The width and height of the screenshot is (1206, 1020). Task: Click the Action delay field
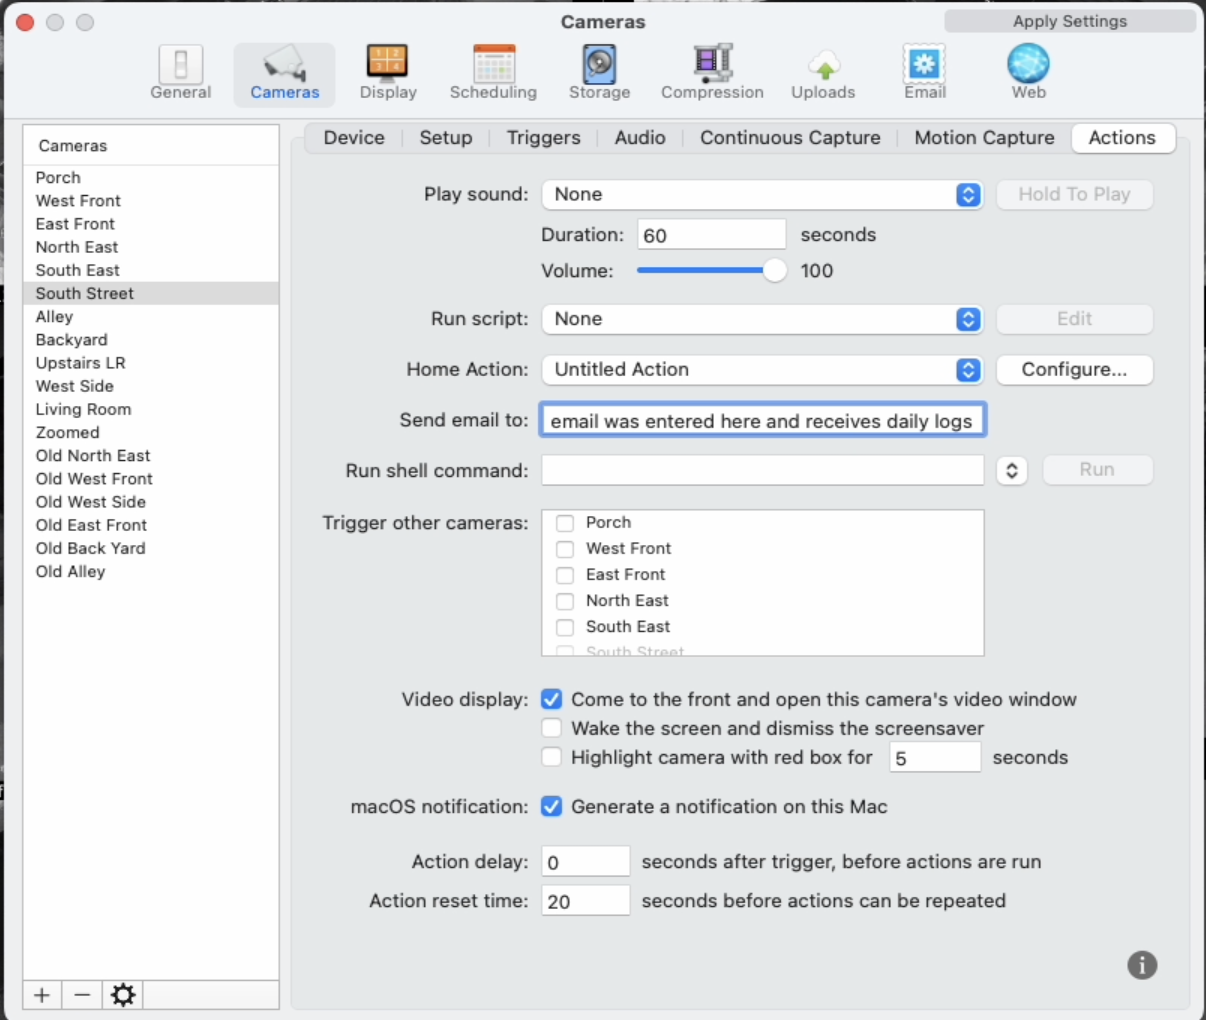pos(586,861)
